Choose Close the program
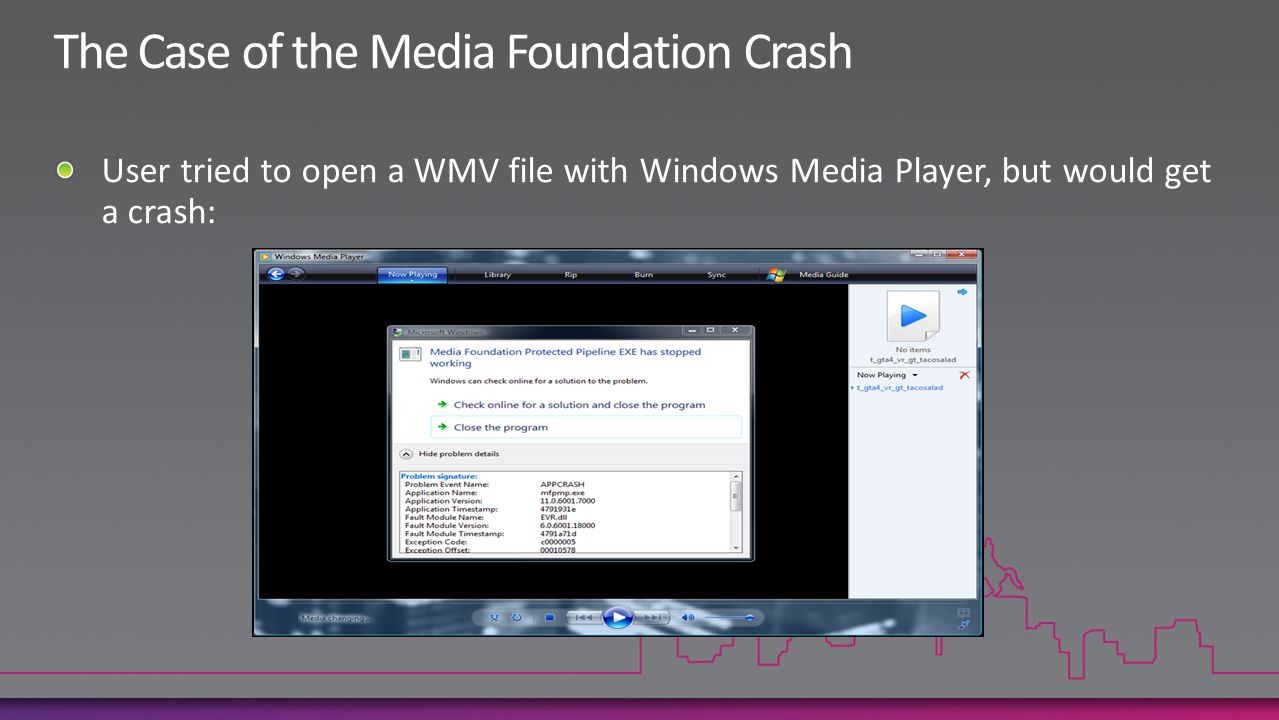This screenshot has height=720, width=1279. [x=586, y=427]
